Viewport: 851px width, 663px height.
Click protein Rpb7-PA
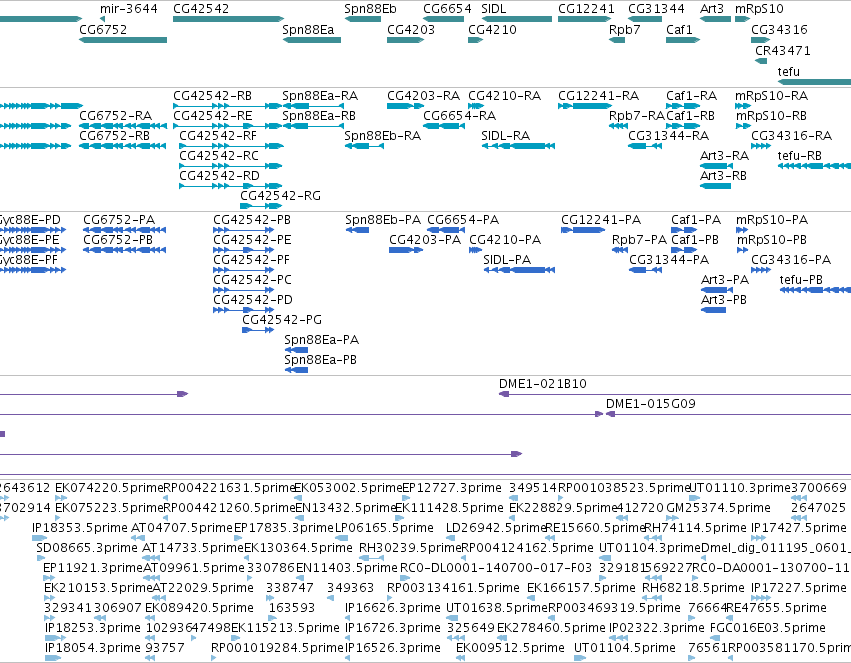coord(620,250)
